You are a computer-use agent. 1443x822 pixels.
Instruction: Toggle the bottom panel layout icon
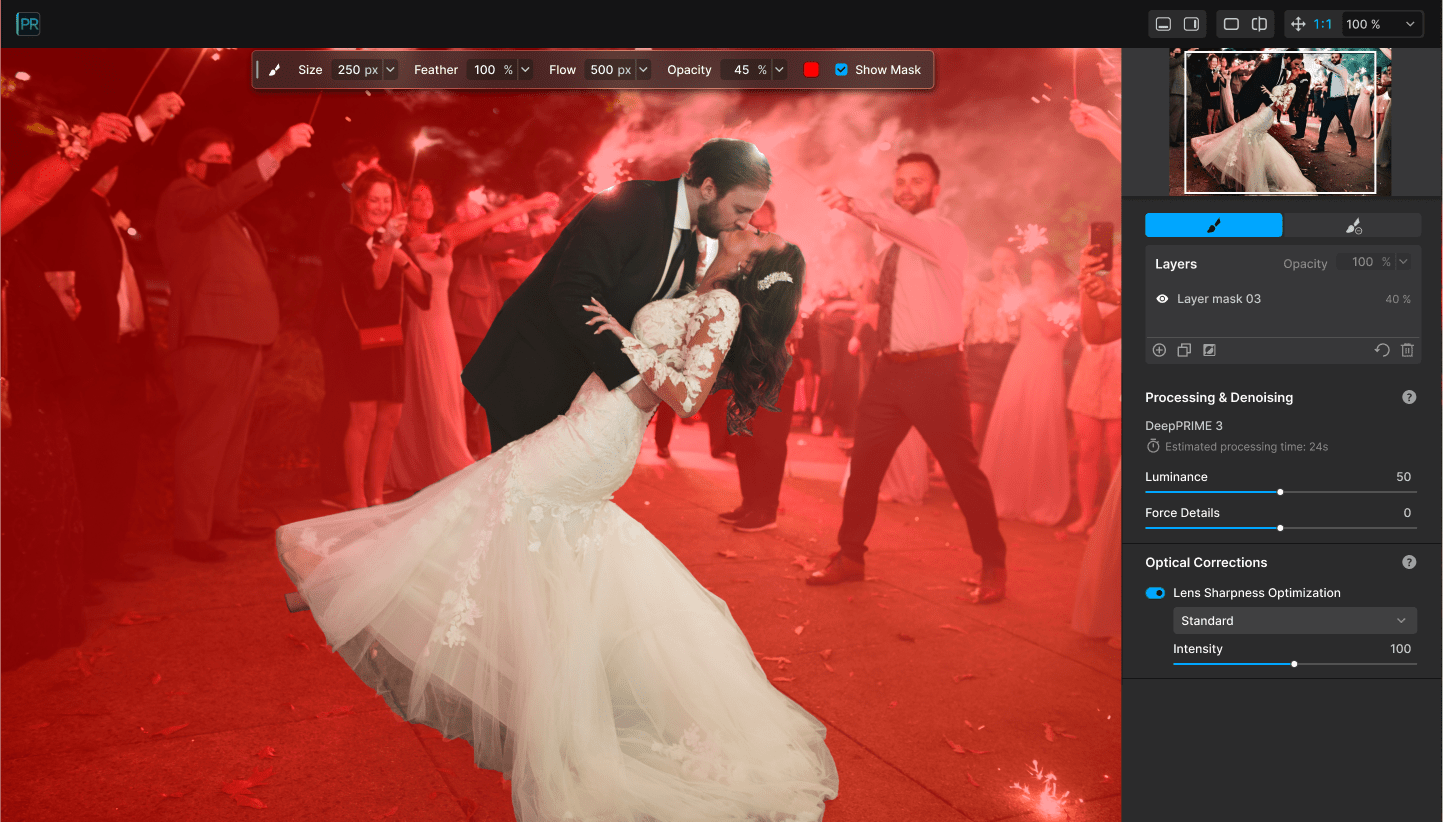(1163, 24)
